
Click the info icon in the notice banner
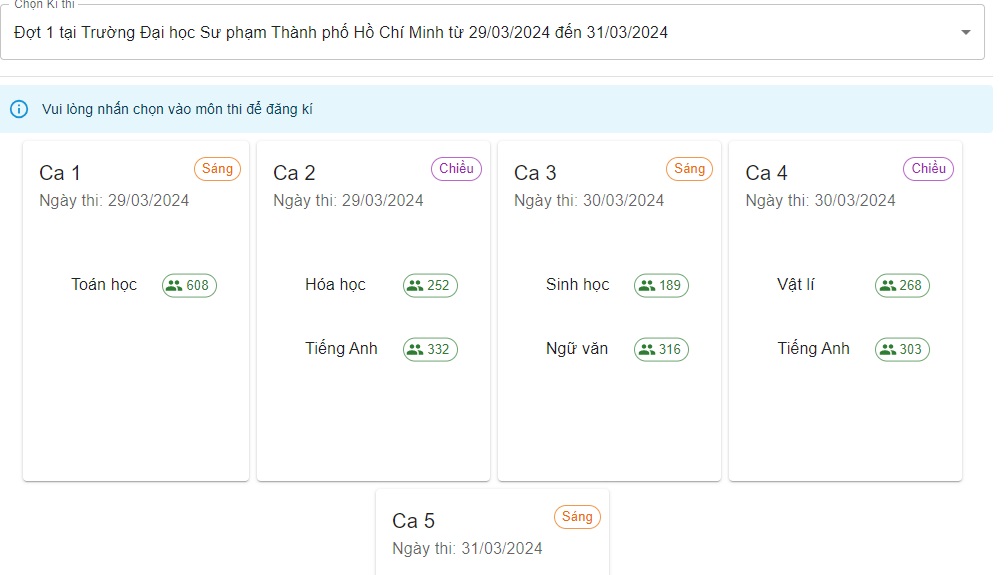click(19, 109)
